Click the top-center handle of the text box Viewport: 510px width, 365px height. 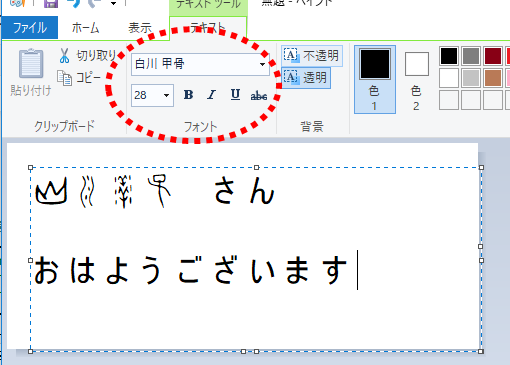tap(256, 167)
